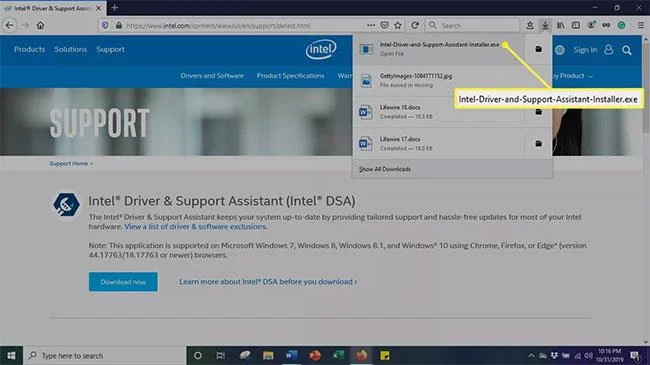Save page to Pocket icon
This screenshot has width=650, height=365.
point(384,25)
